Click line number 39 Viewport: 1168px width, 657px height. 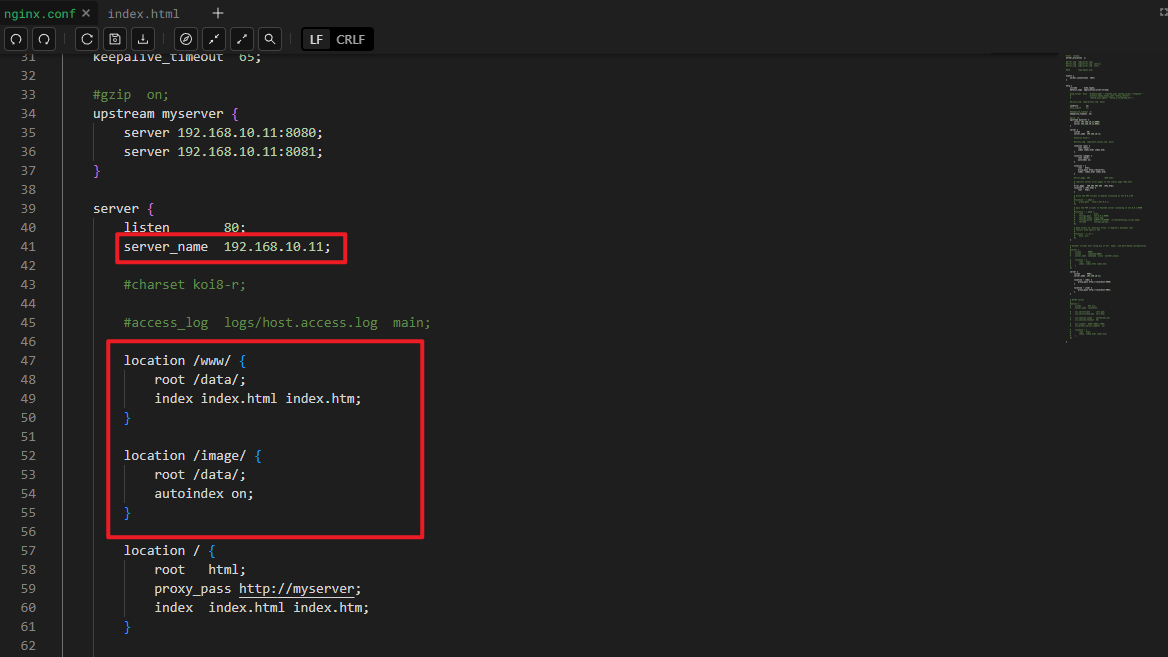click(x=28, y=209)
